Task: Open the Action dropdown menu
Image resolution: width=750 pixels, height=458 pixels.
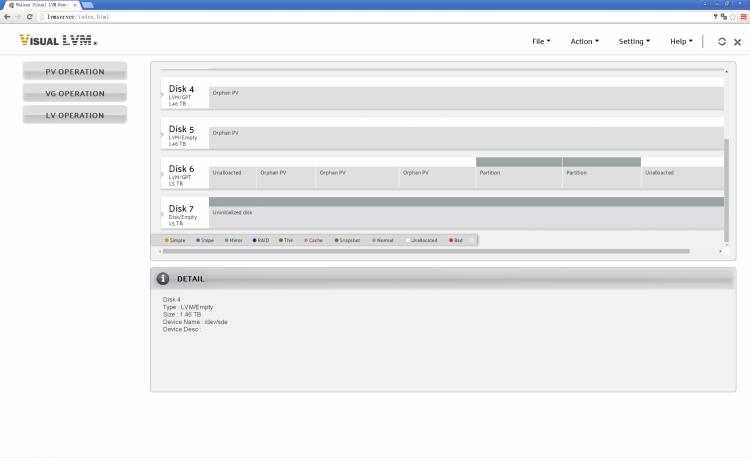Action: (584, 41)
